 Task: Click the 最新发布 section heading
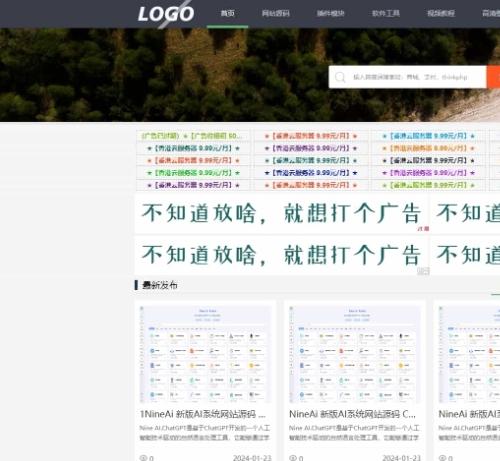pyautogui.click(x=160, y=285)
